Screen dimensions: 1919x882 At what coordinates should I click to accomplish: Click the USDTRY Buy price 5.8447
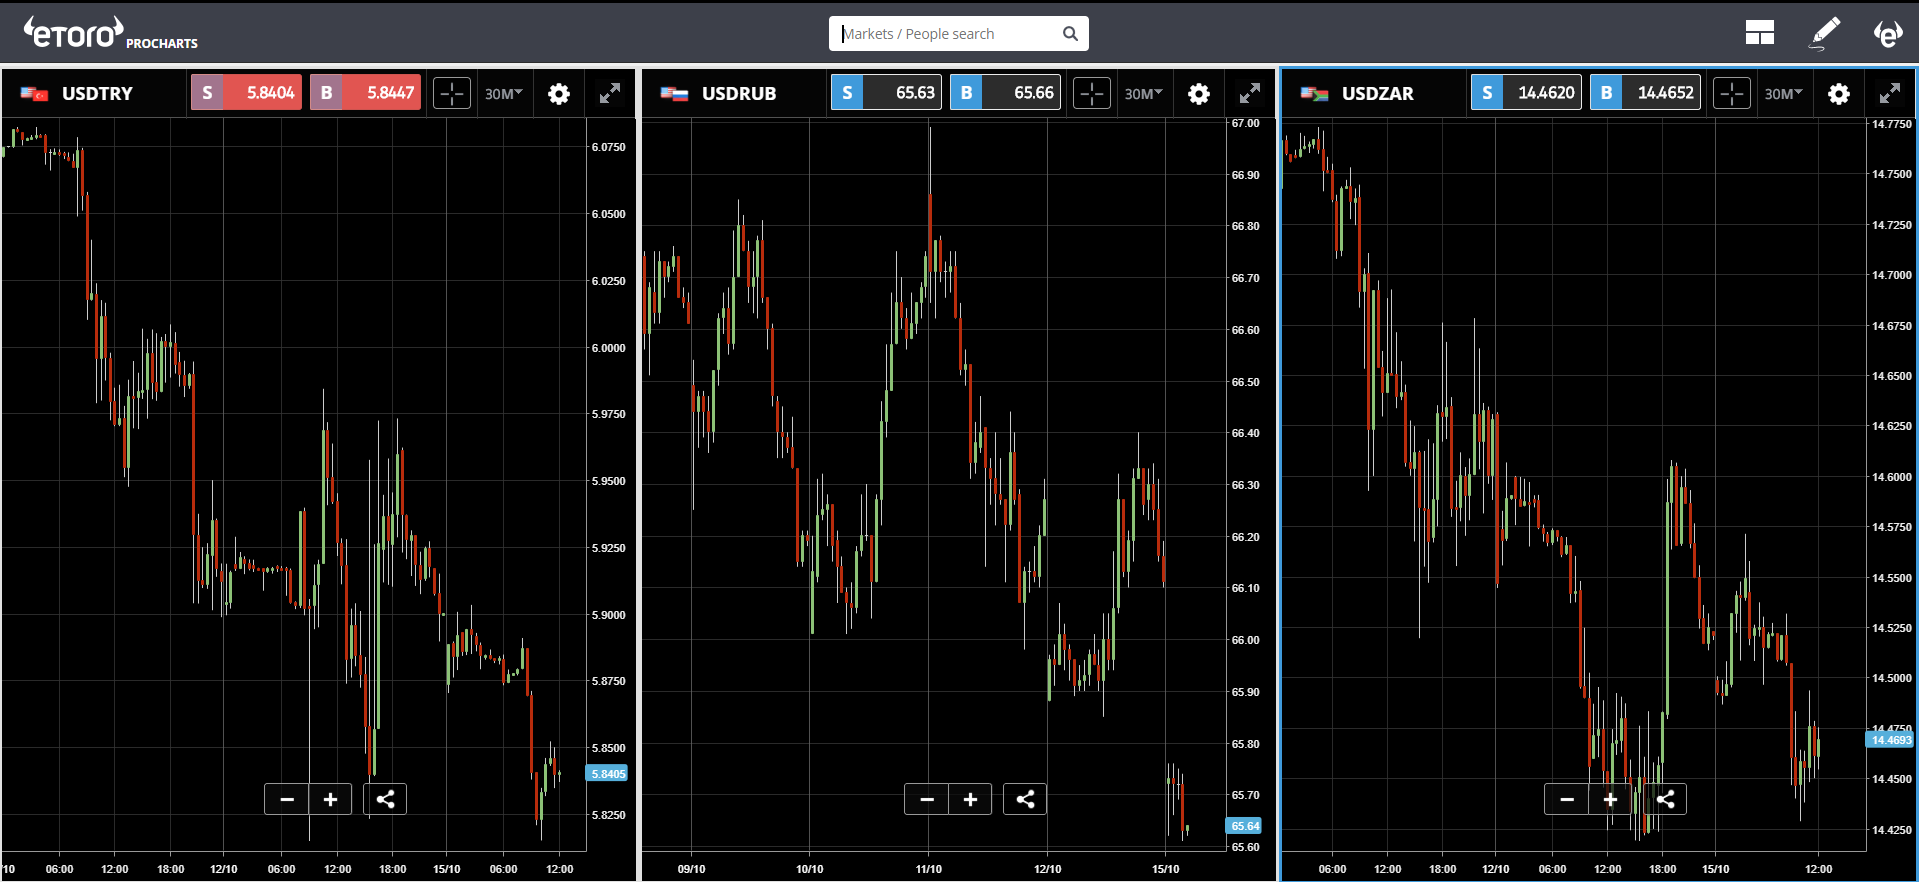(x=365, y=93)
